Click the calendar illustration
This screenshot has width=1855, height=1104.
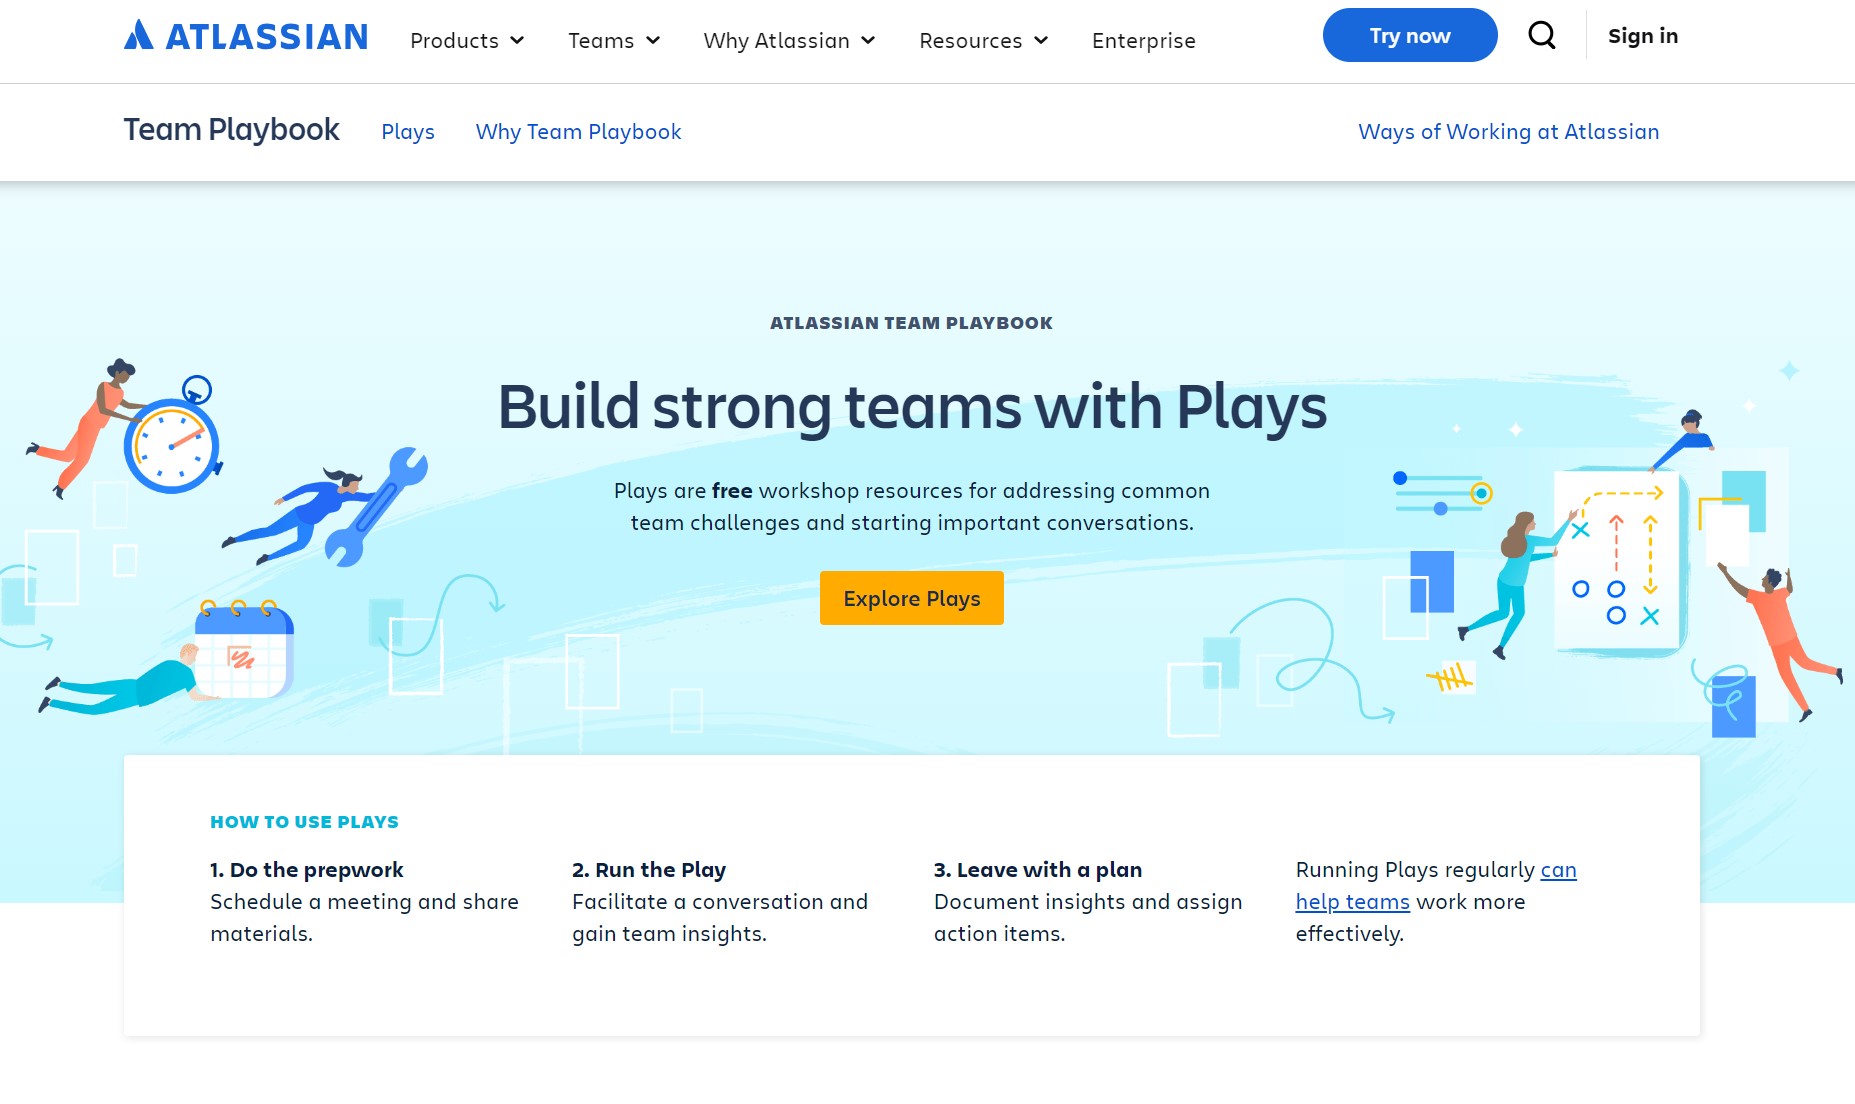[243, 651]
